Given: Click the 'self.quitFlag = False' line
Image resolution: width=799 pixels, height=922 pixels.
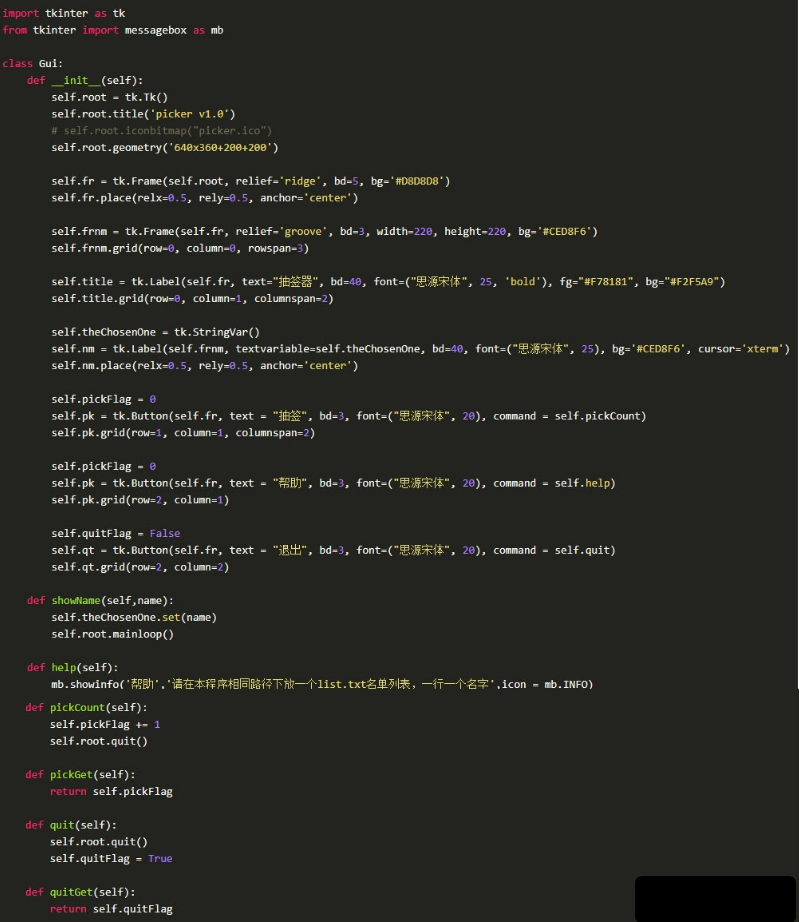Looking at the screenshot, I should point(116,533).
